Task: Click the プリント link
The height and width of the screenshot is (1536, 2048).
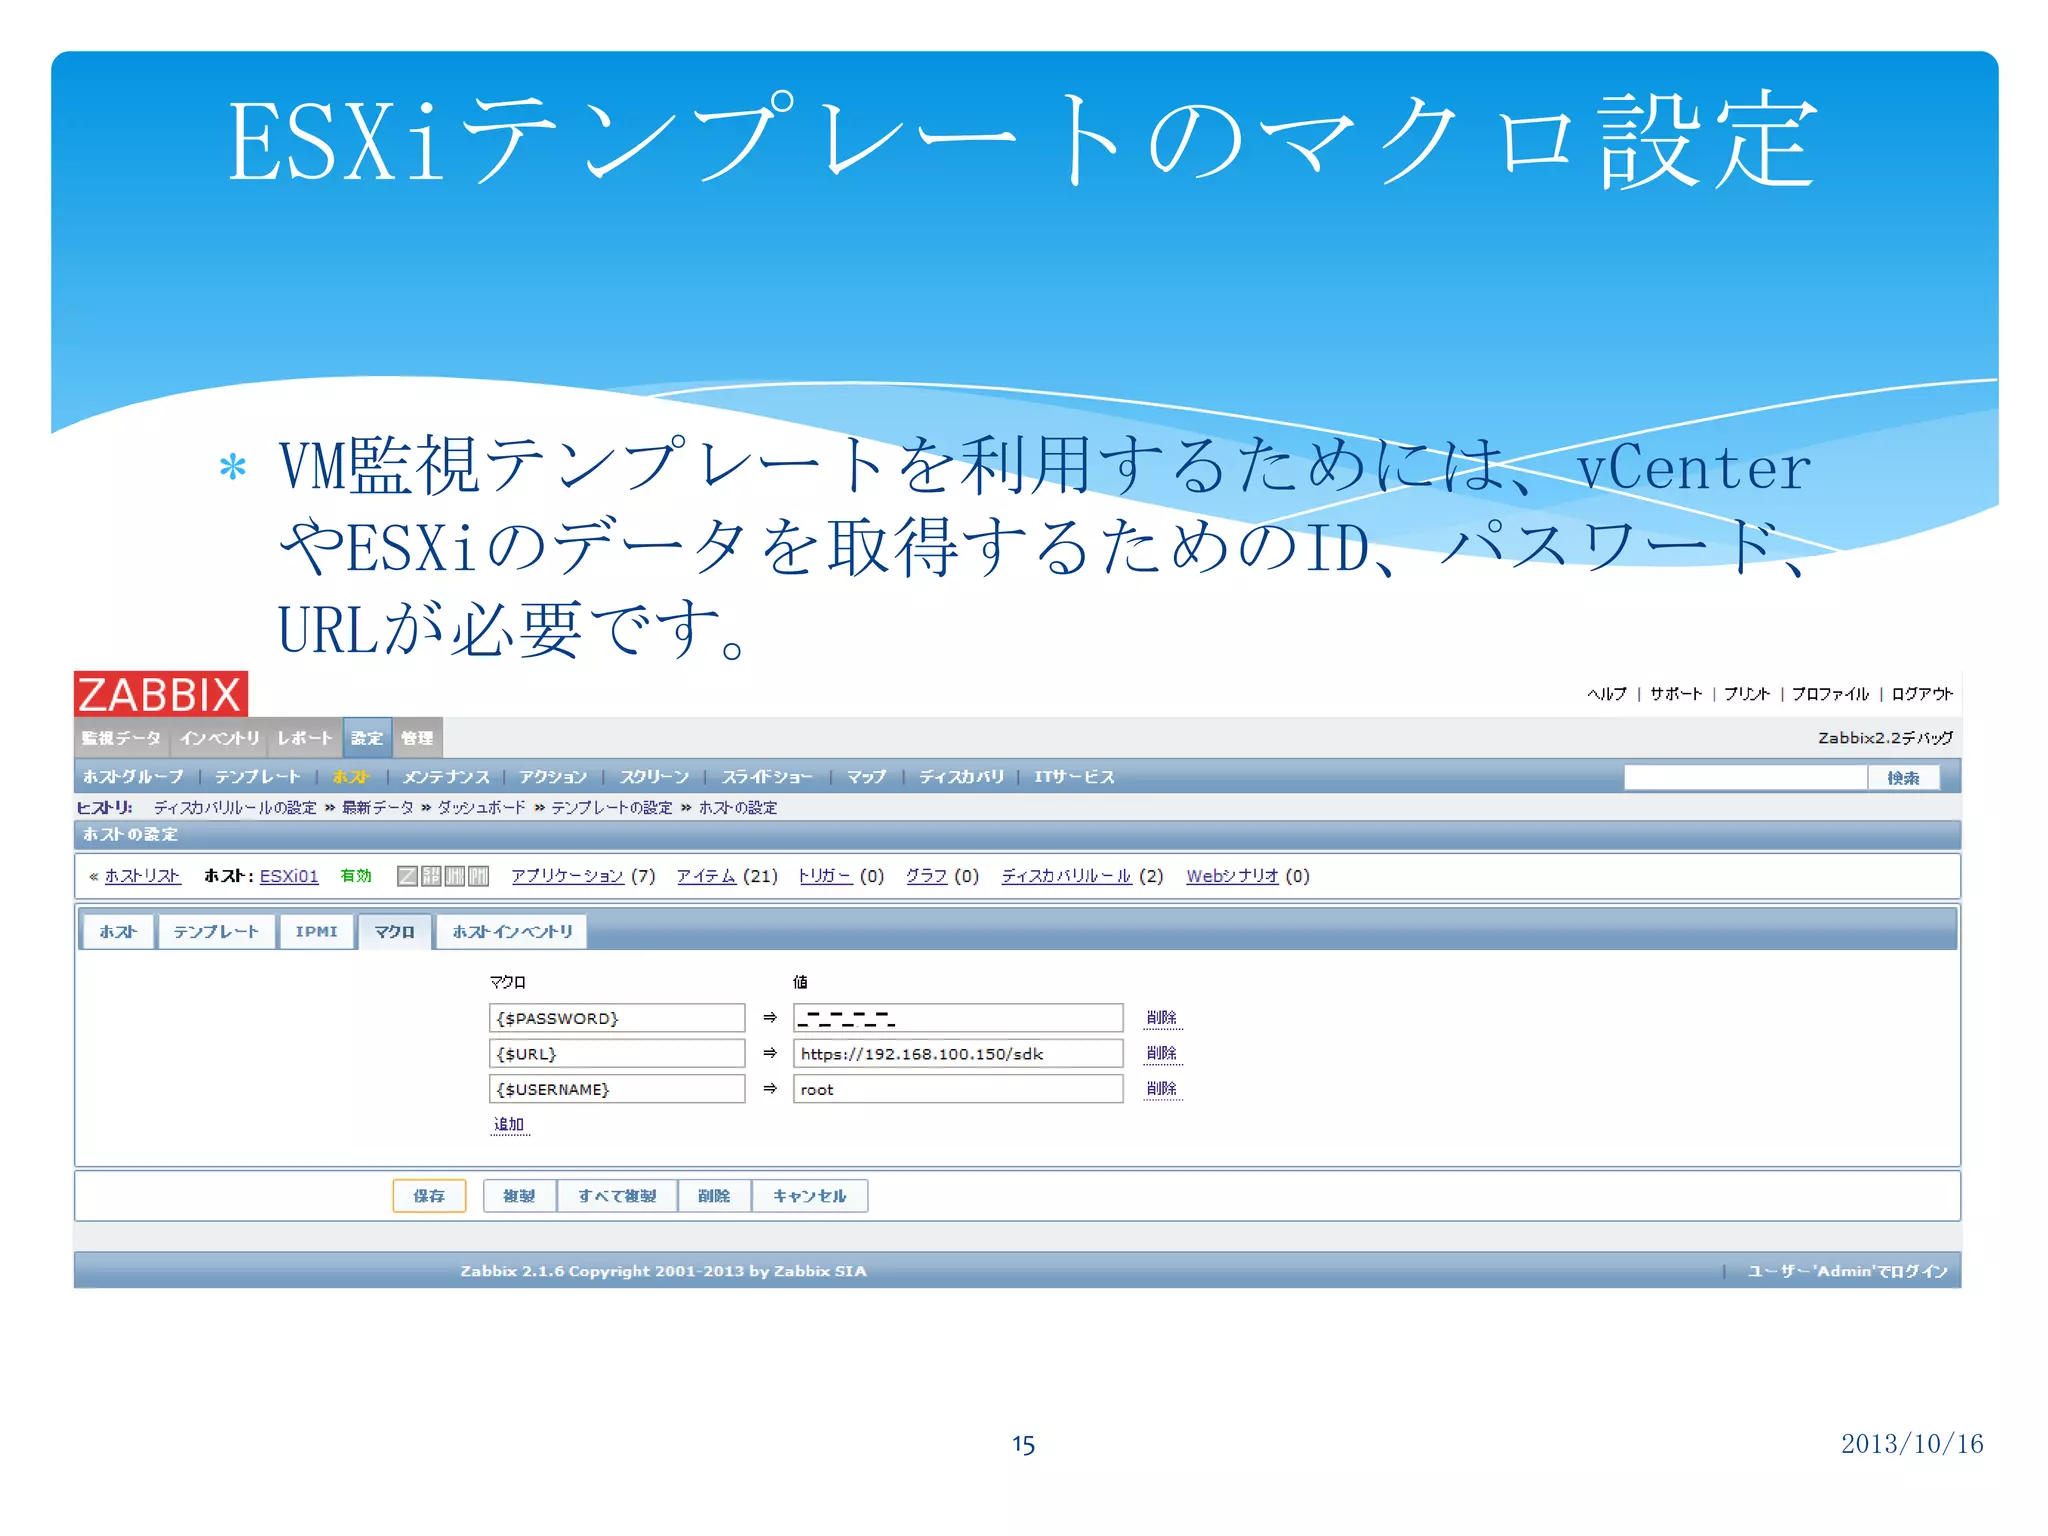Action: click(1747, 694)
